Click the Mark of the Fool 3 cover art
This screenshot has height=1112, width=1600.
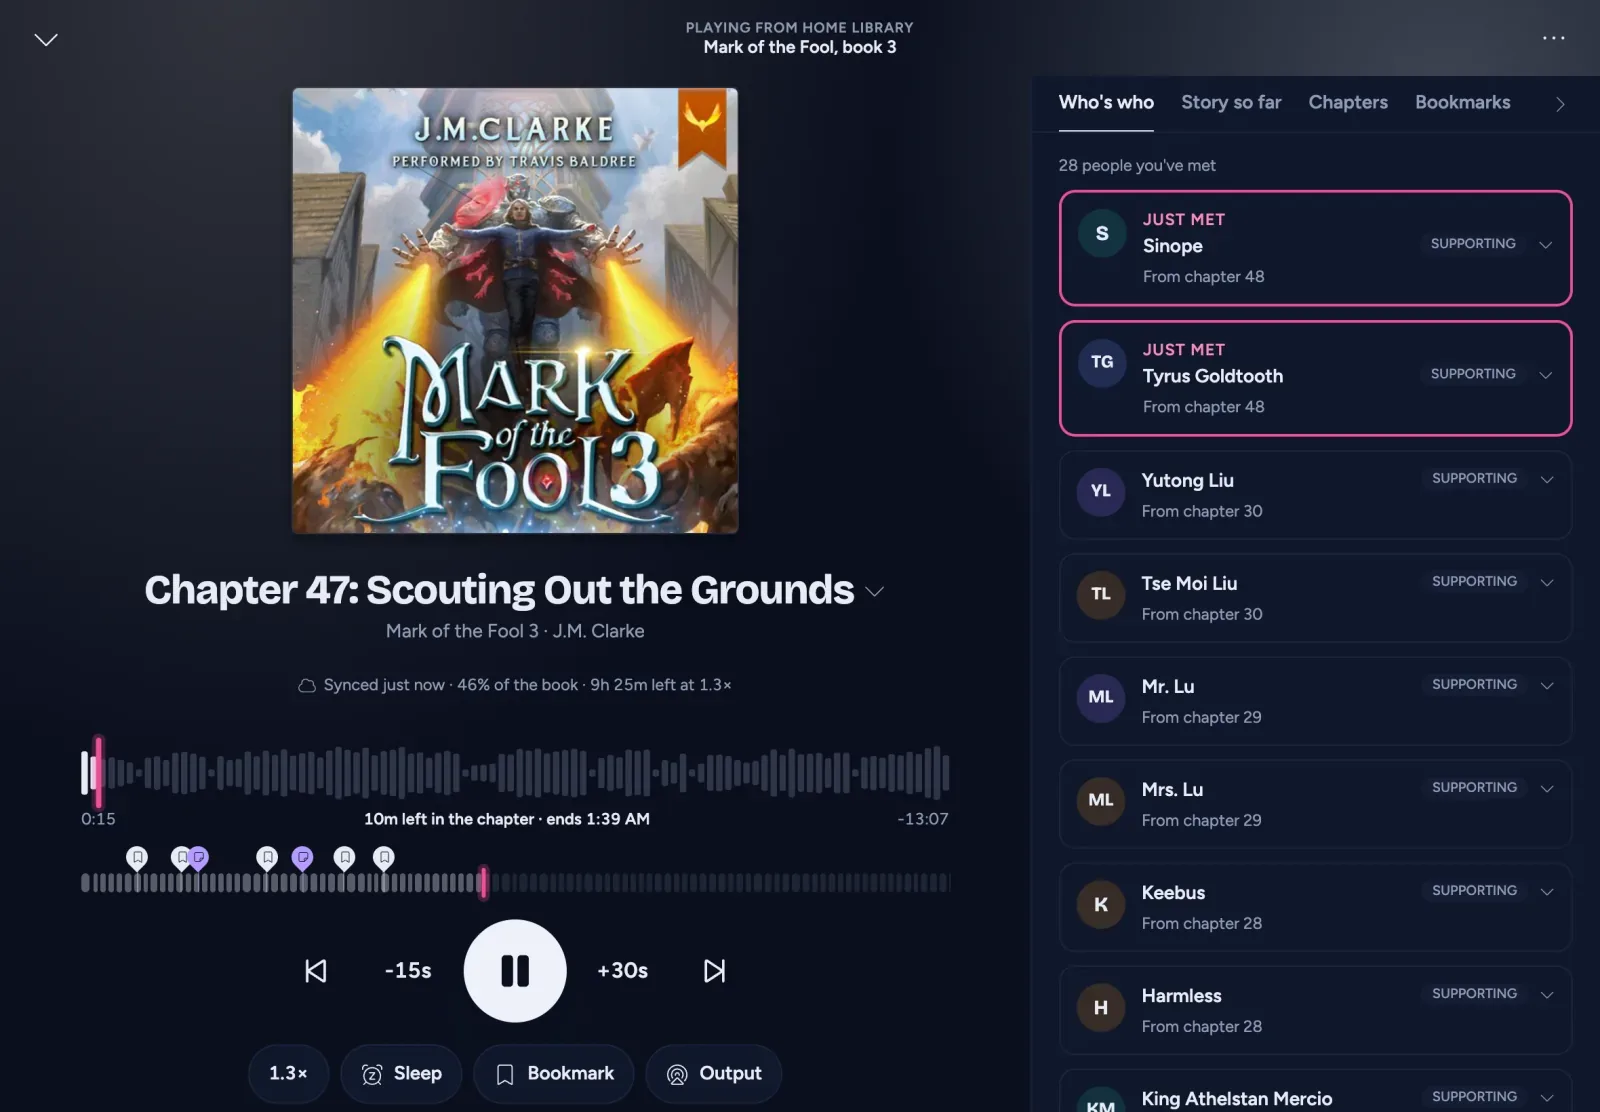pyautogui.click(x=515, y=310)
